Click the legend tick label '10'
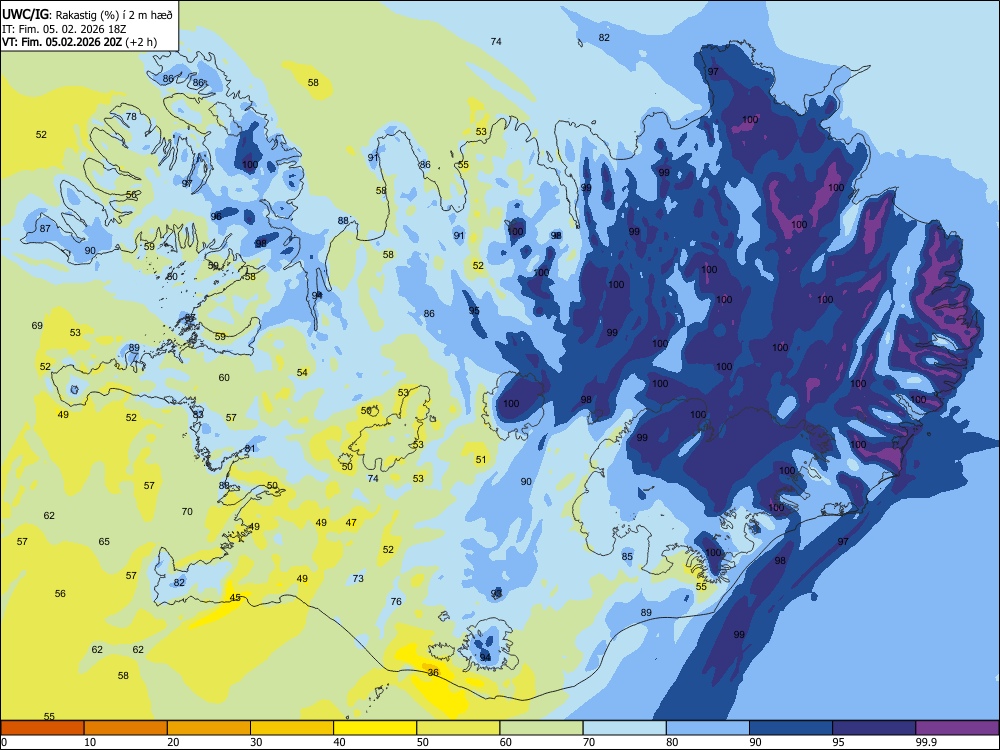Image resolution: width=1000 pixels, height=750 pixels. tap(90, 742)
